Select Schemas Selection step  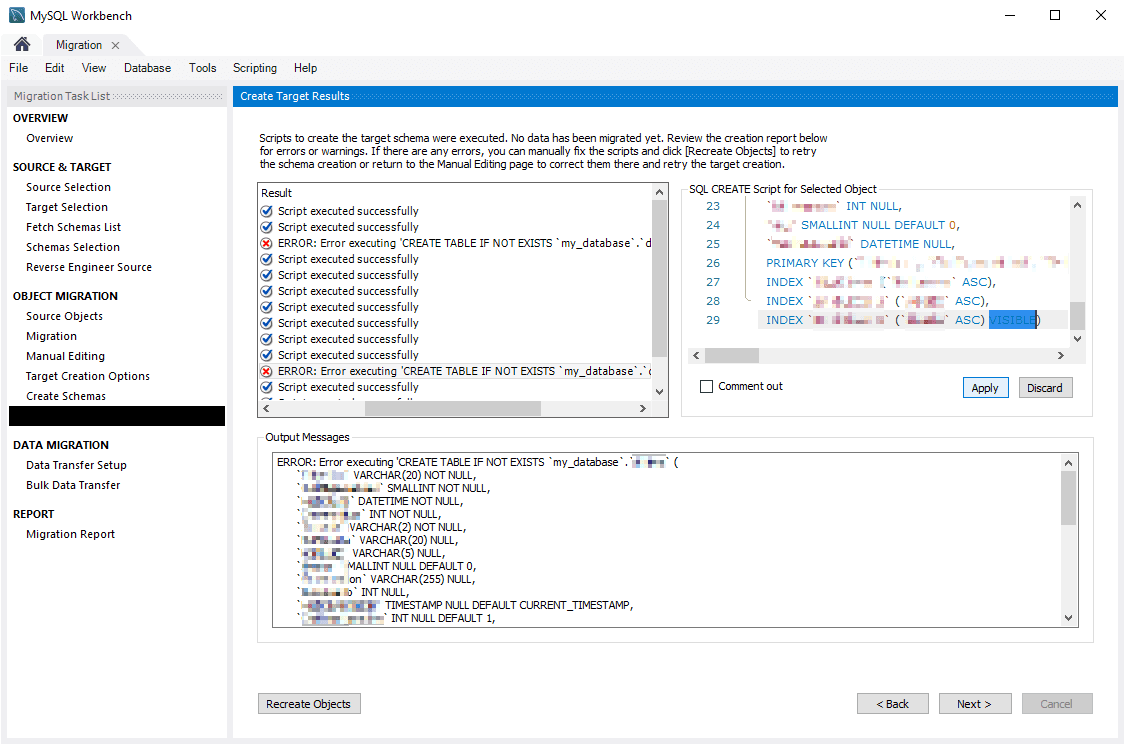point(72,247)
